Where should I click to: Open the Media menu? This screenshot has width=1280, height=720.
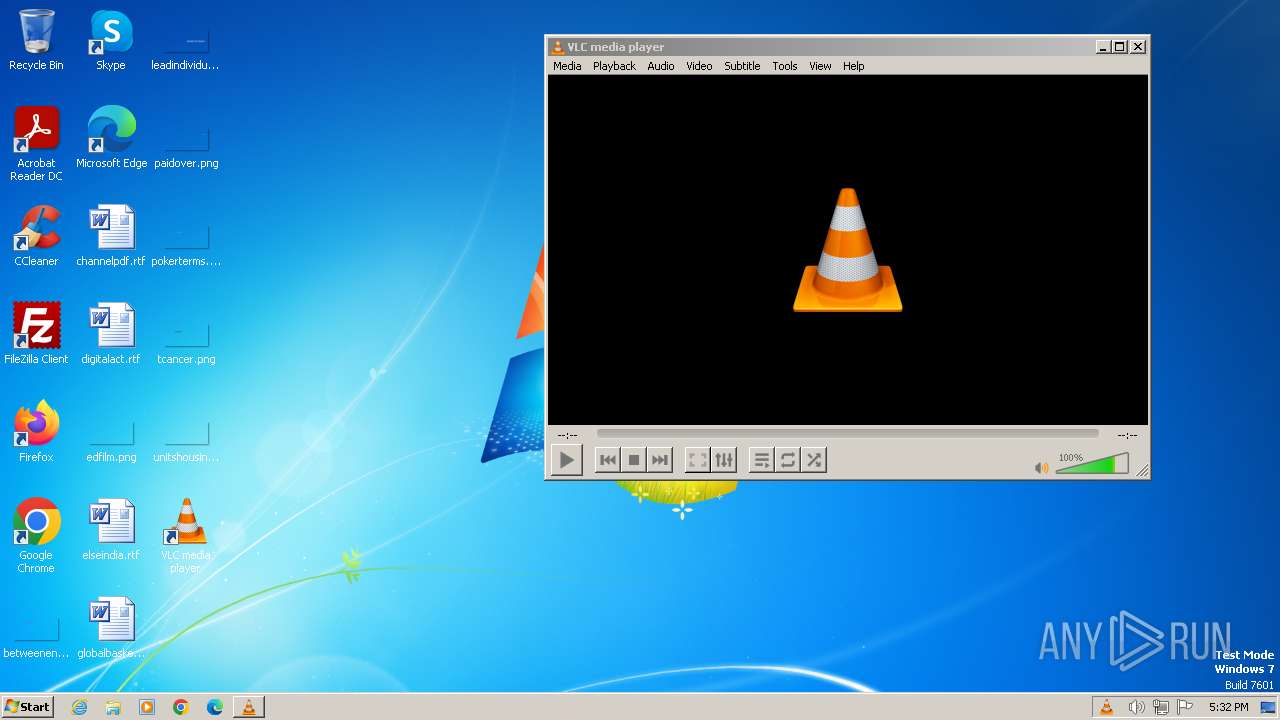[567, 66]
